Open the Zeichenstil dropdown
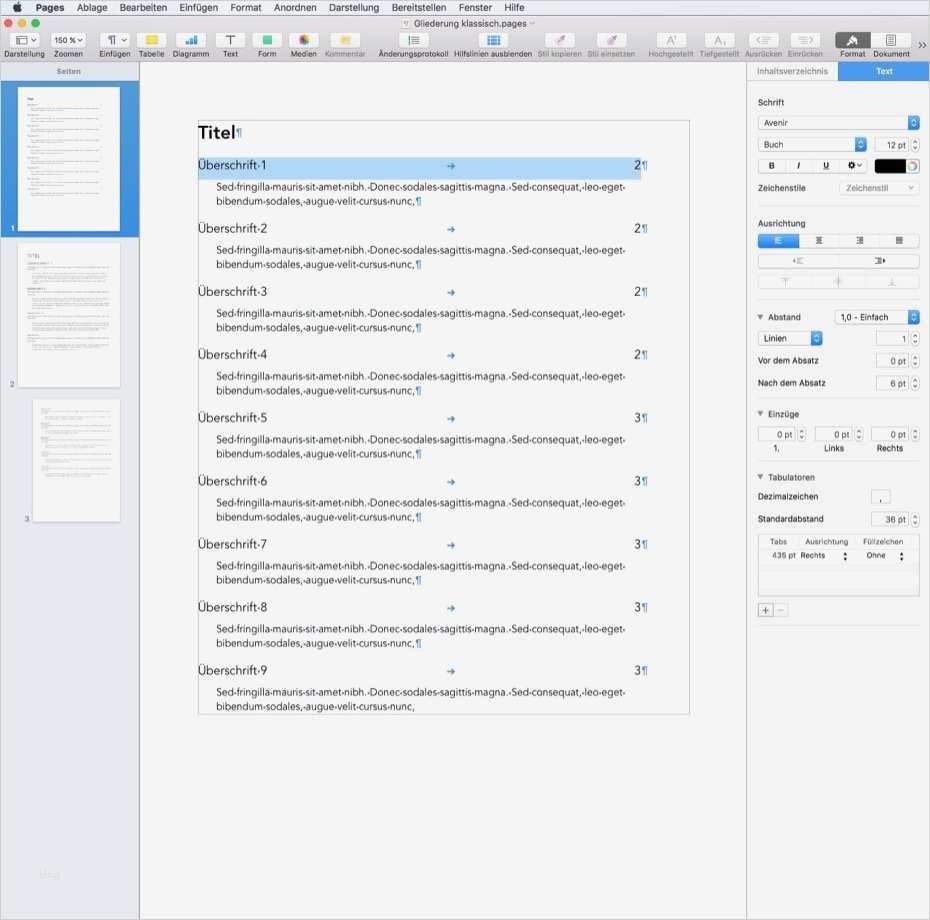The image size is (930, 920). tap(879, 188)
